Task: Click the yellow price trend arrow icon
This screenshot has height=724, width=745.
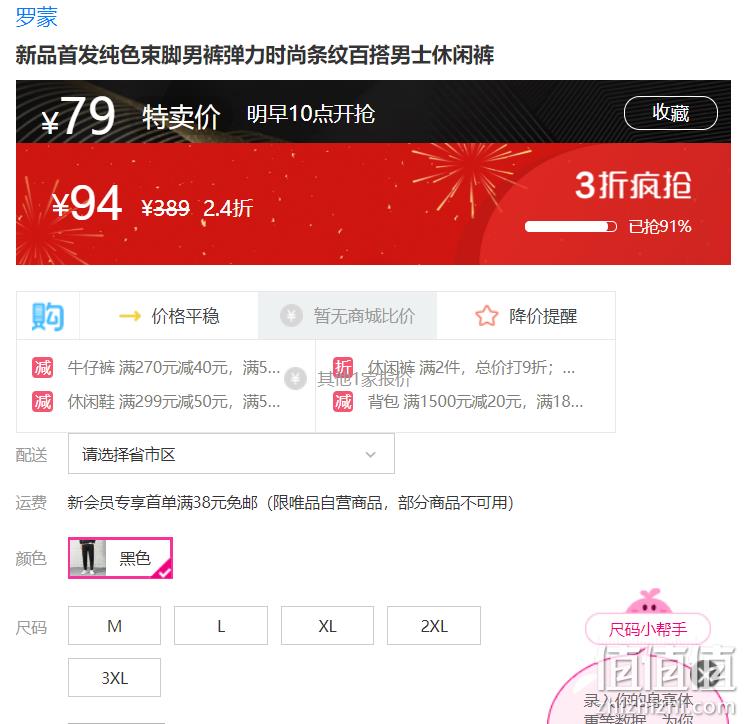Action: pos(130,316)
